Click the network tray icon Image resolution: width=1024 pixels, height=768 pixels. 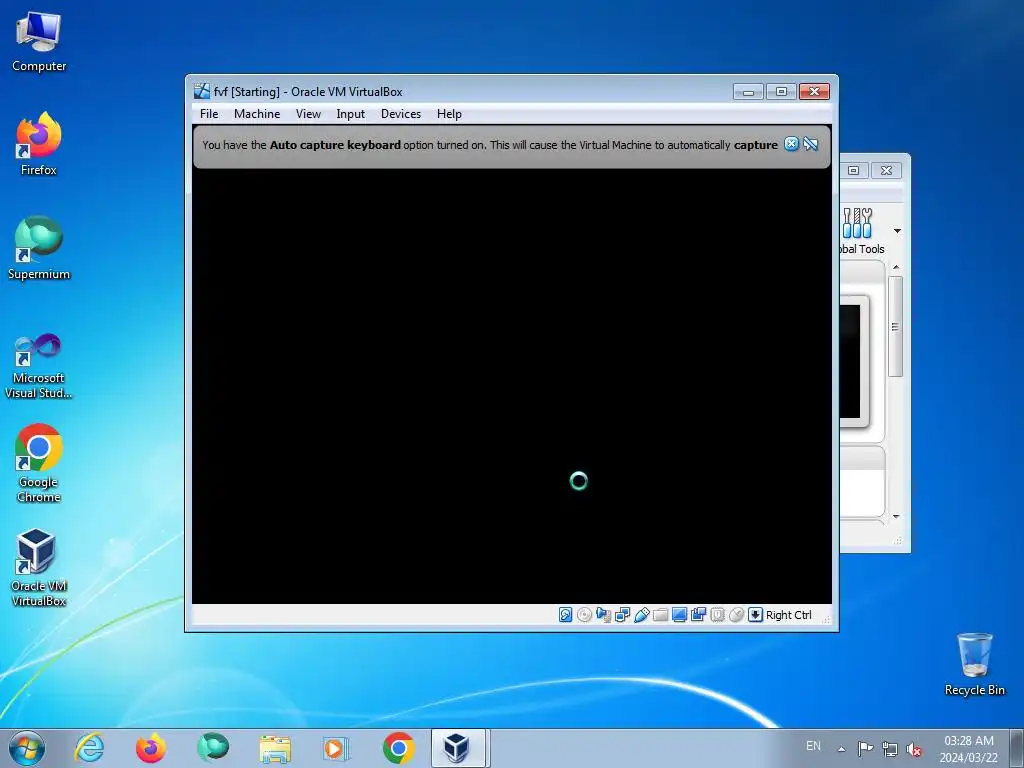(x=889, y=749)
